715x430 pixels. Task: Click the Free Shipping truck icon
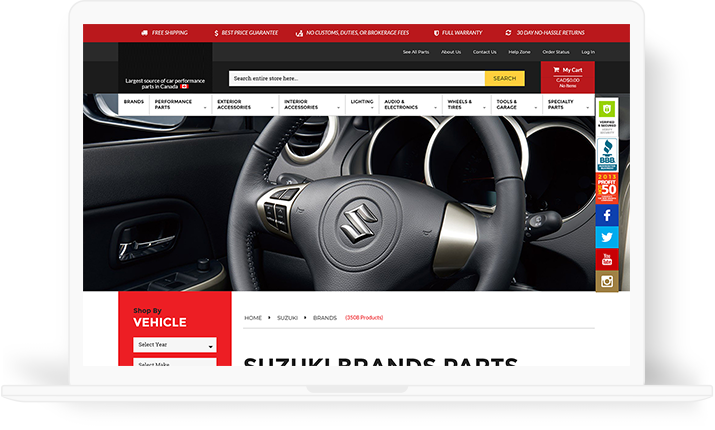click(145, 33)
